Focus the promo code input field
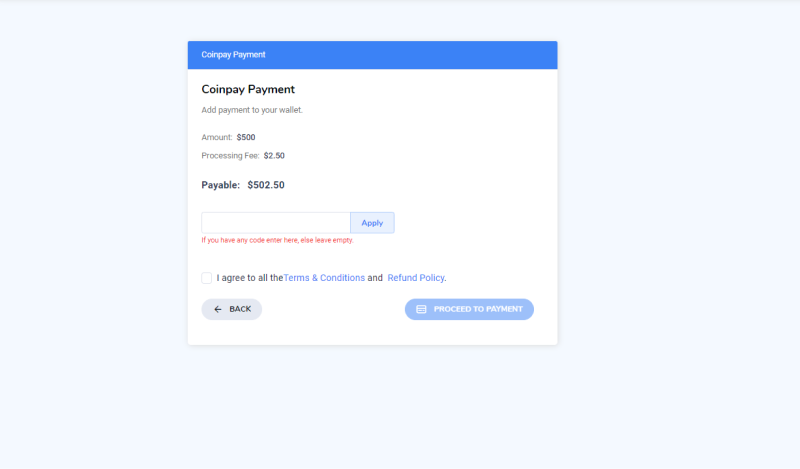Image resolution: width=800 pixels, height=469 pixels. click(x=276, y=223)
